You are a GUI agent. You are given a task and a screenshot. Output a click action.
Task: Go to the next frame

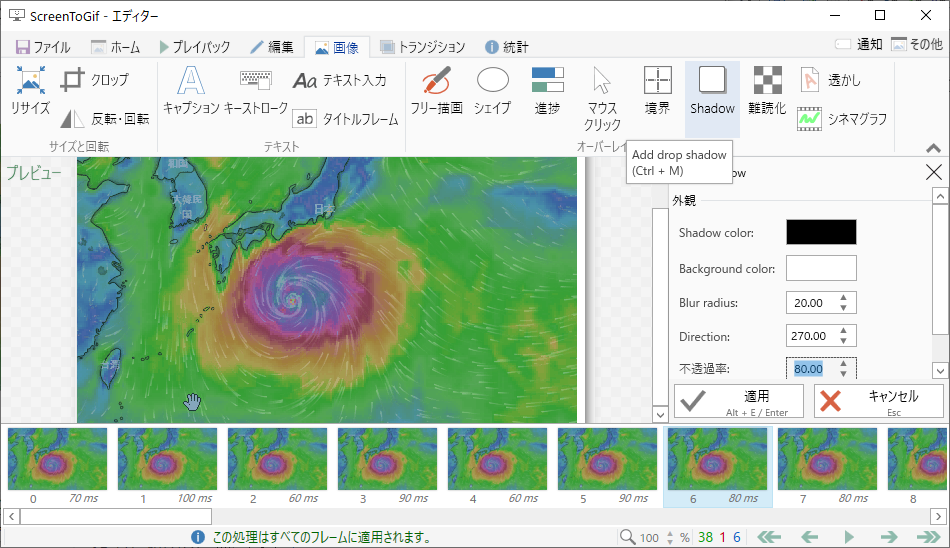click(x=889, y=537)
